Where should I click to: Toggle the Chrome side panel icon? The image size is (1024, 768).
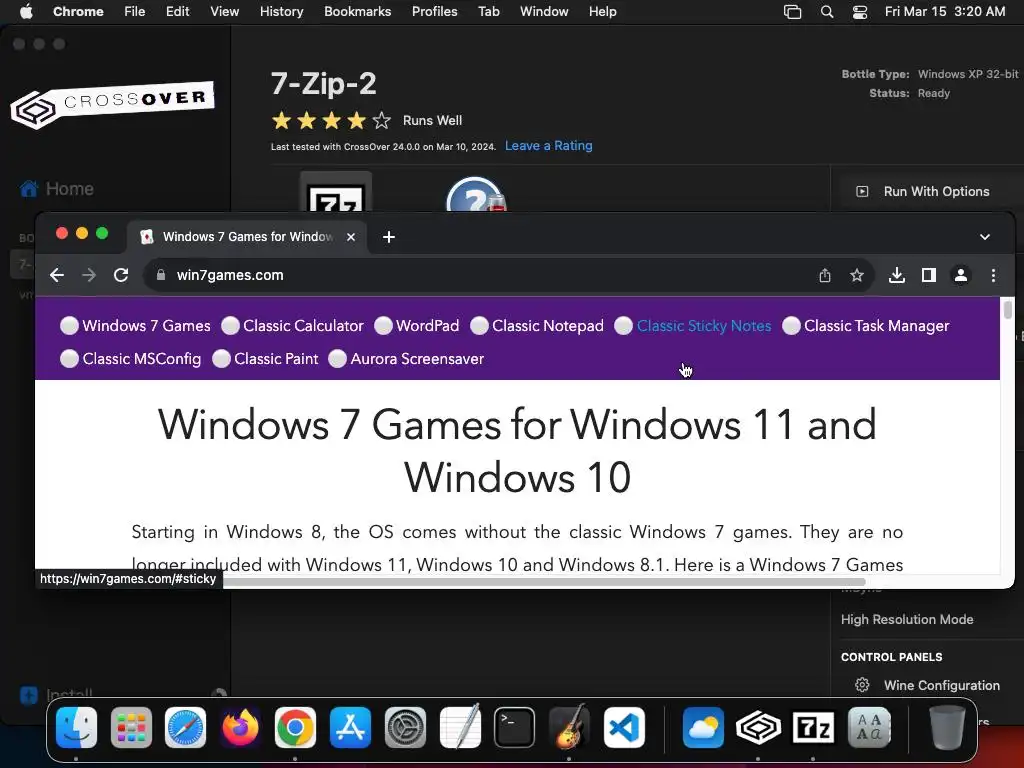[x=929, y=275]
